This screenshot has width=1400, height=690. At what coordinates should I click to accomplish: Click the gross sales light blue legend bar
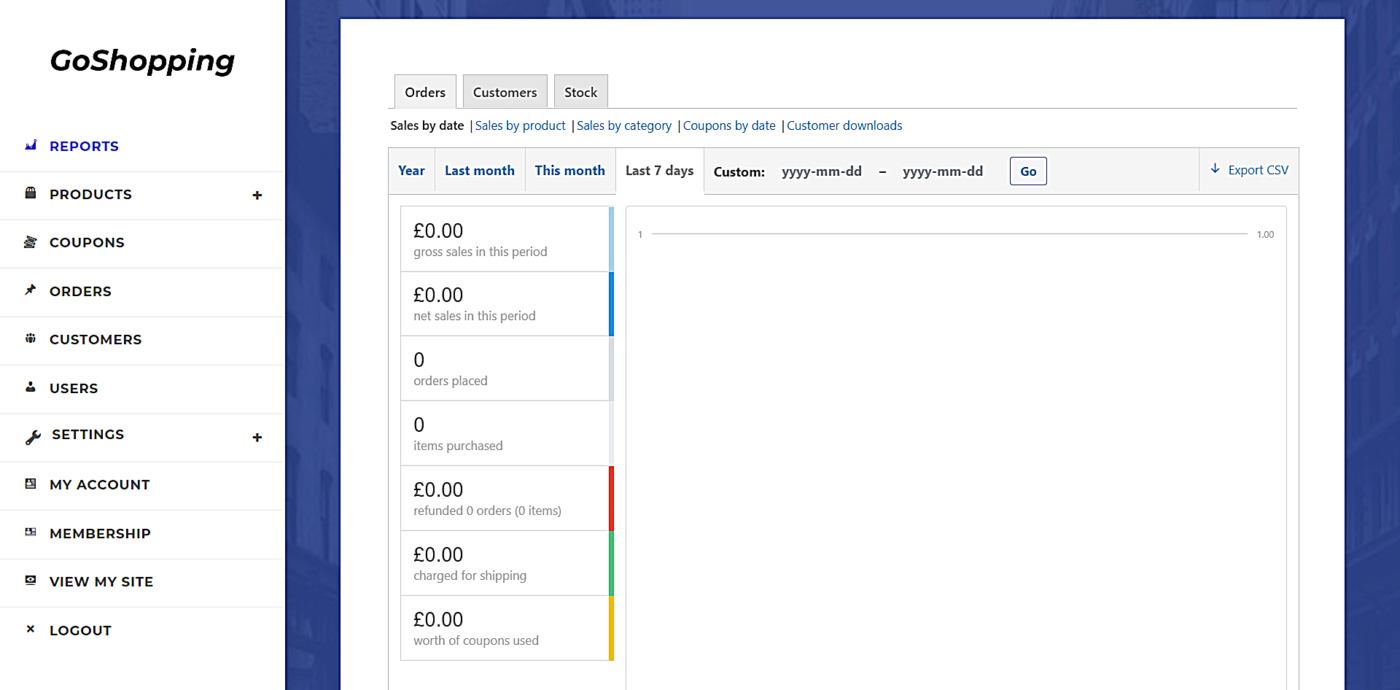611,239
